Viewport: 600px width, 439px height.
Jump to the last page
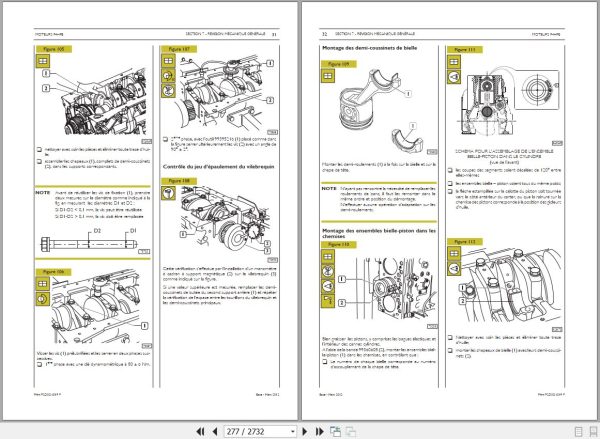tap(320, 431)
